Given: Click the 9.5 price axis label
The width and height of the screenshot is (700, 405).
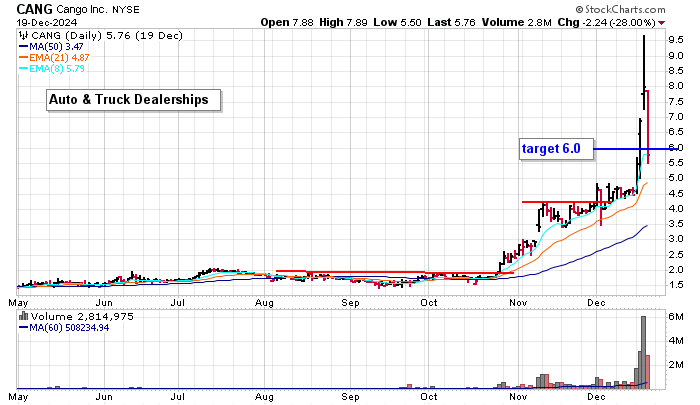Looking at the screenshot, I should [676, 40].
